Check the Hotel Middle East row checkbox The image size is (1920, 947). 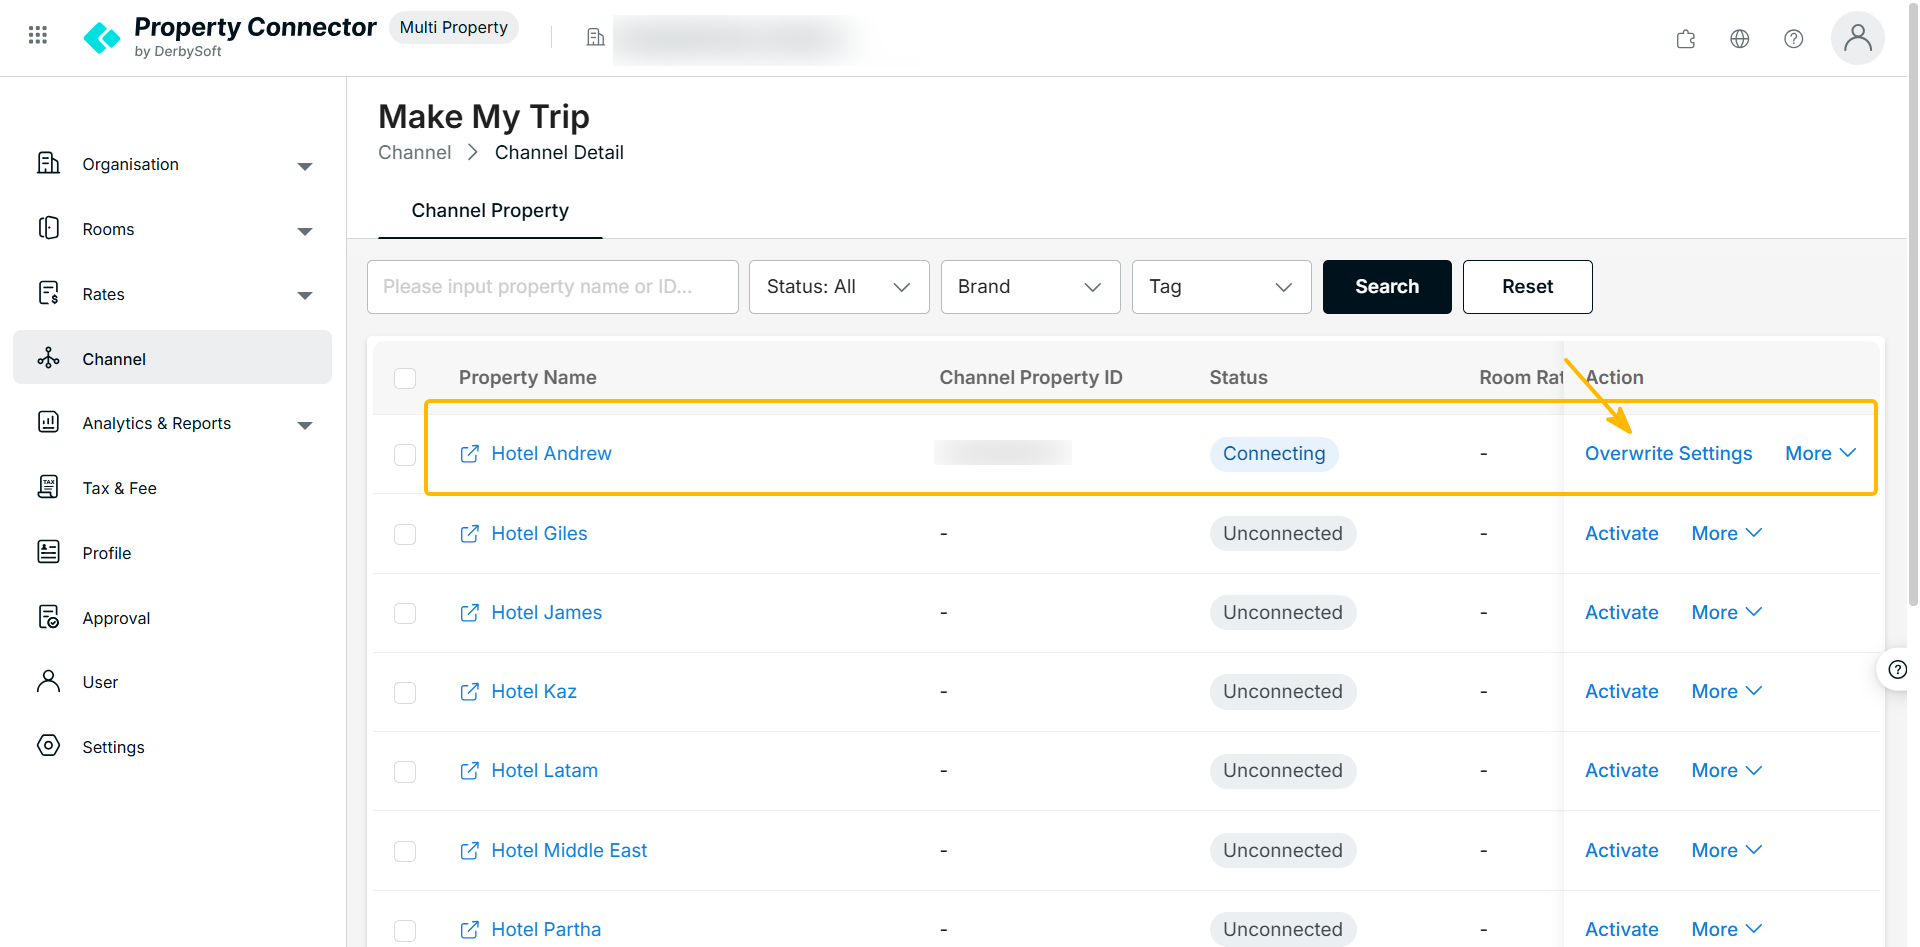pos(405,851)
